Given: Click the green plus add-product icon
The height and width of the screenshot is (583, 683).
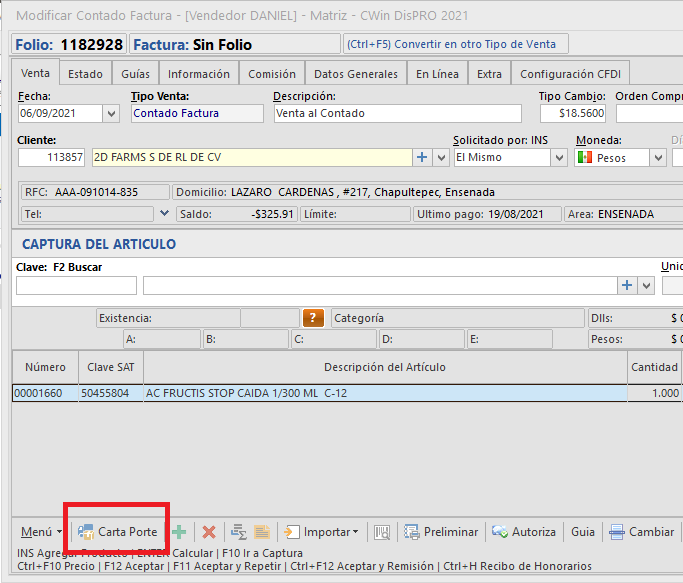Looking at the screenshot, I should pos(179,532).
